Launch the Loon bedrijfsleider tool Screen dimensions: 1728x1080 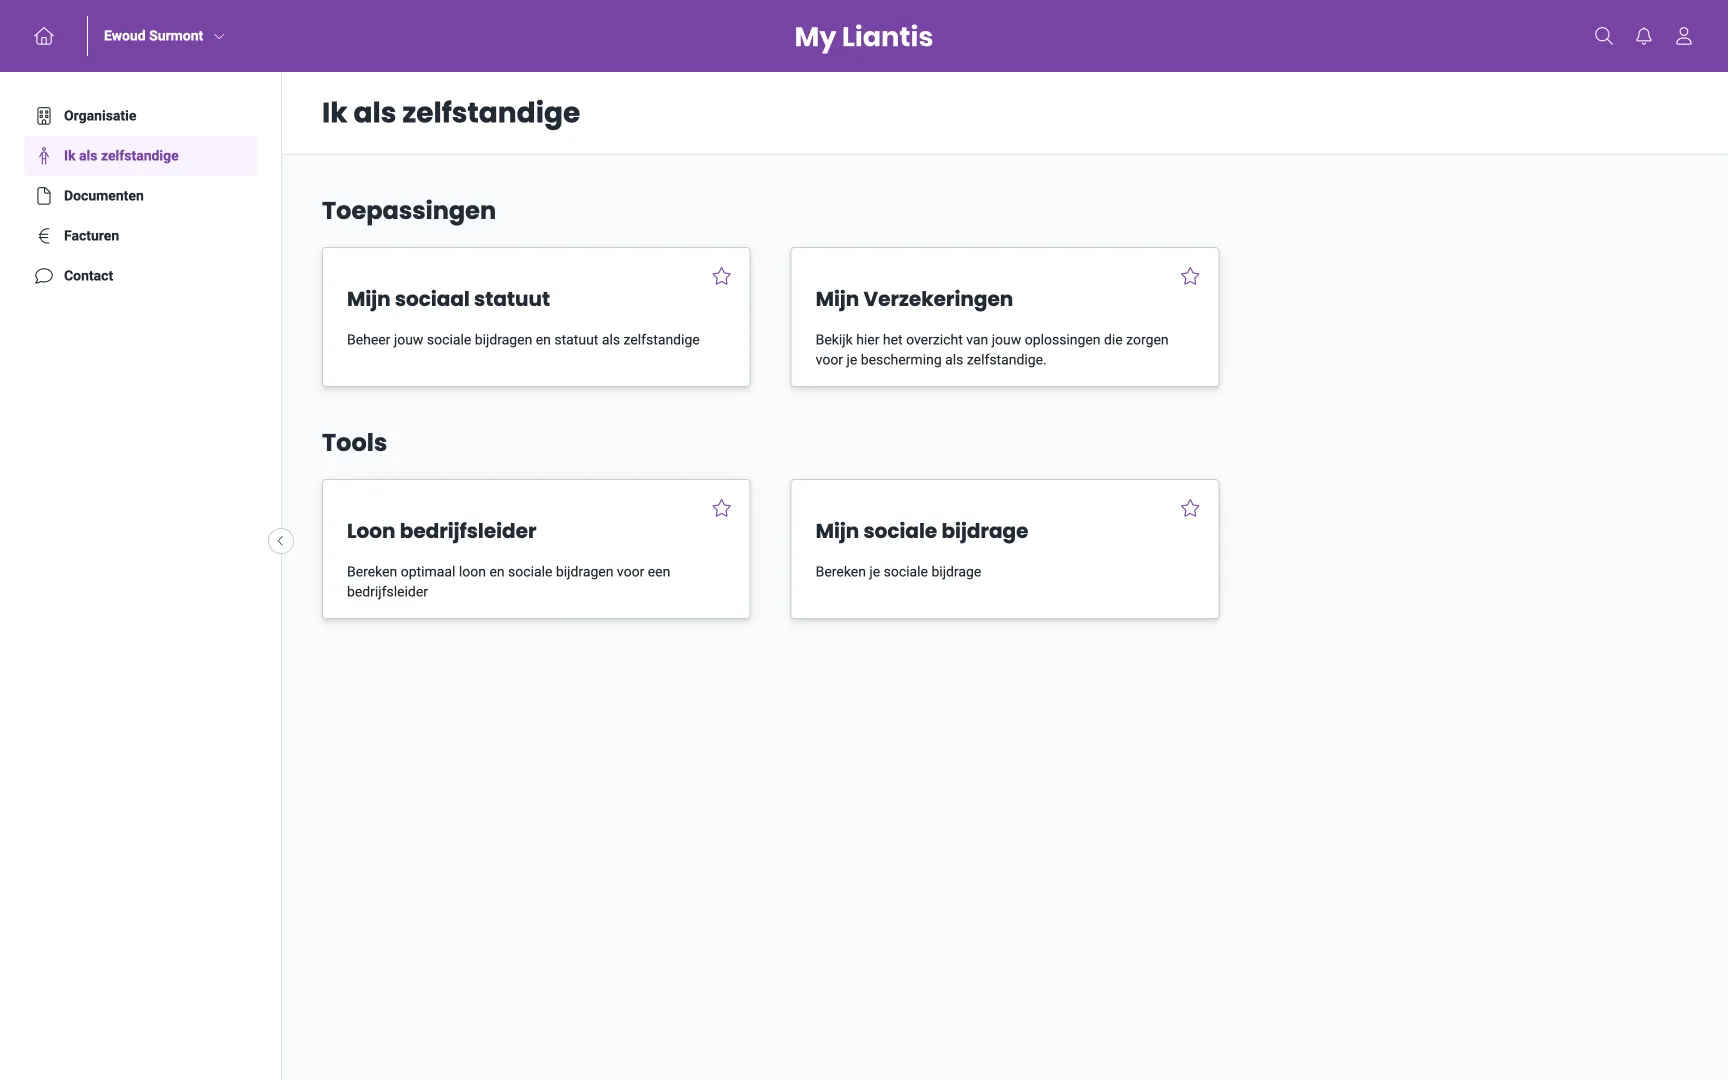coord(536,549)
